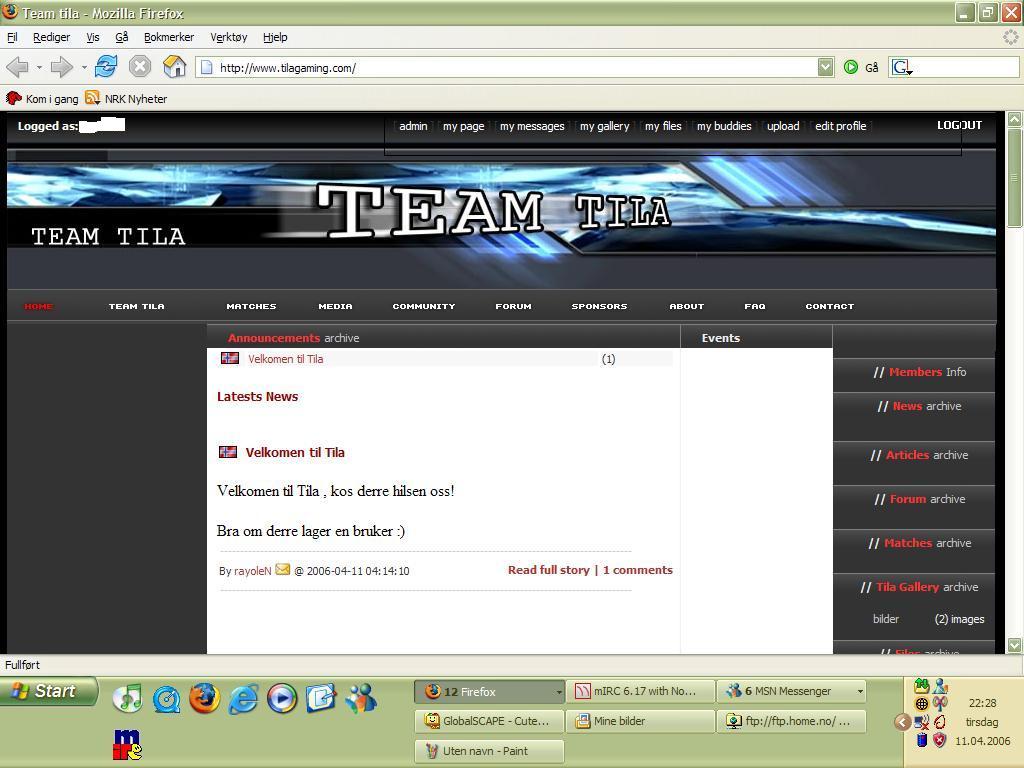Open the edit profile link
1024x768 pixels.
point(840,126)
